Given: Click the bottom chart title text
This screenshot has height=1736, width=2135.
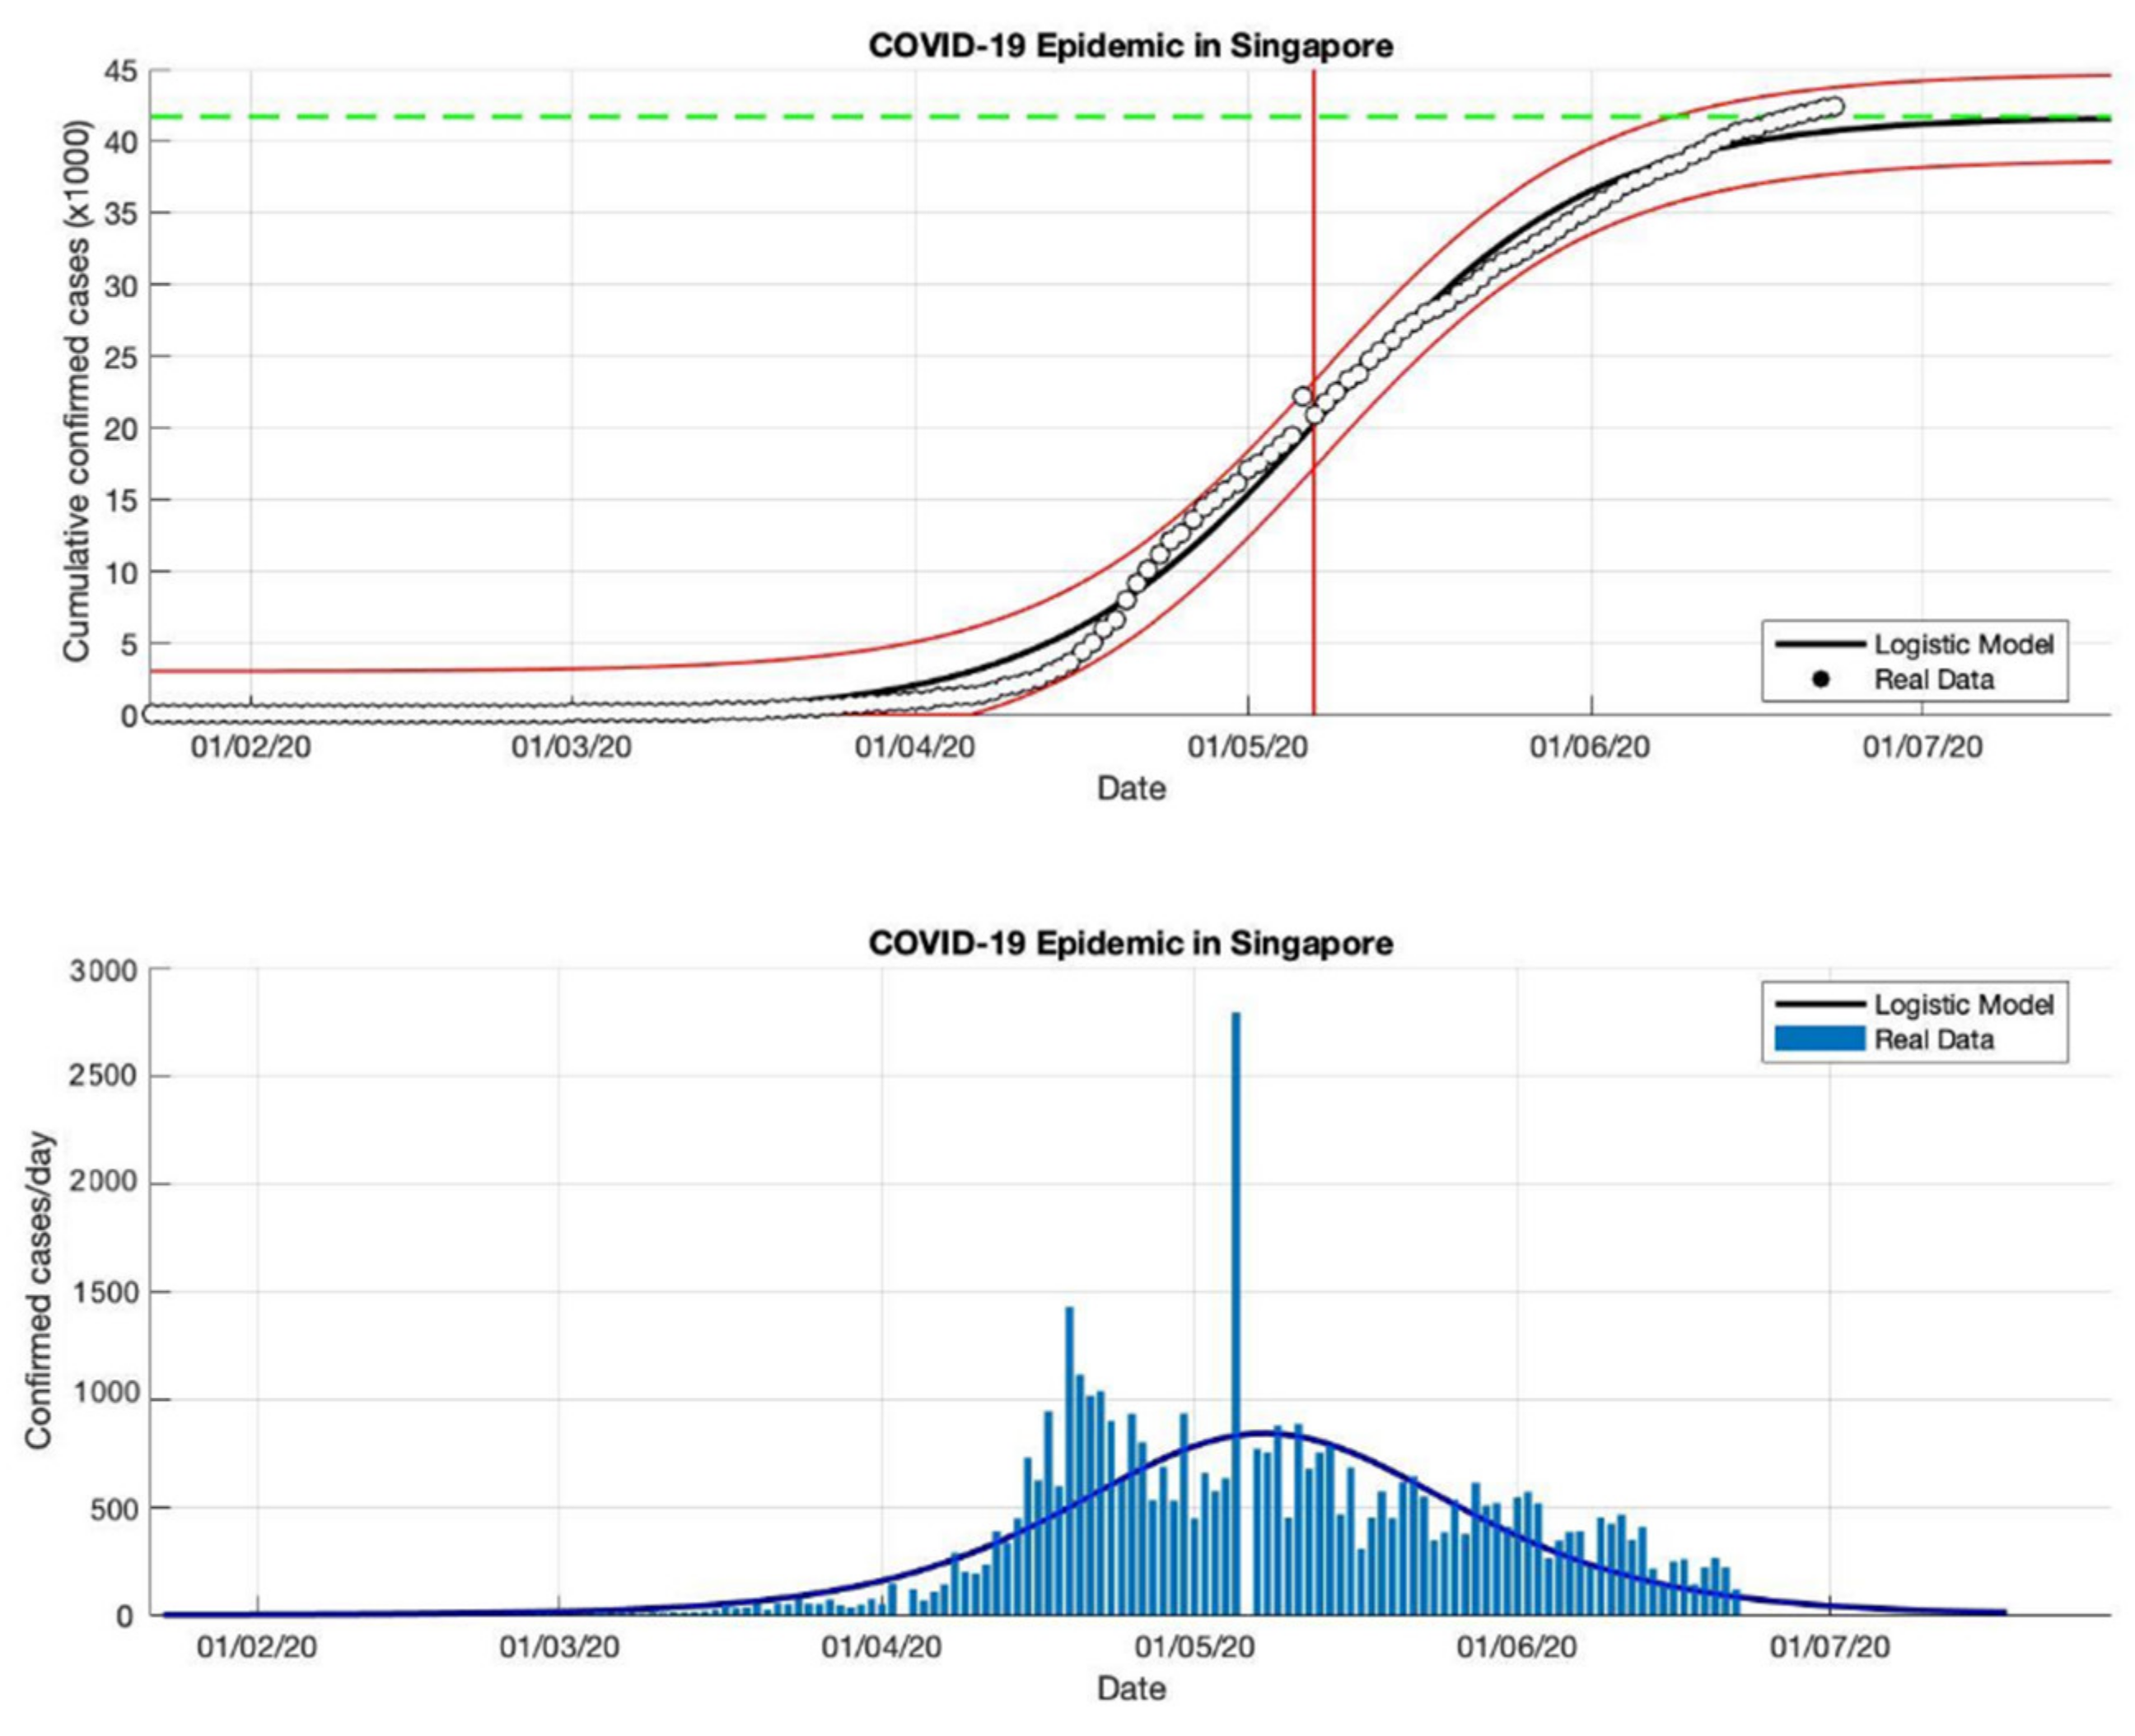Looking at the screenshot, I should click(1130, 943).
